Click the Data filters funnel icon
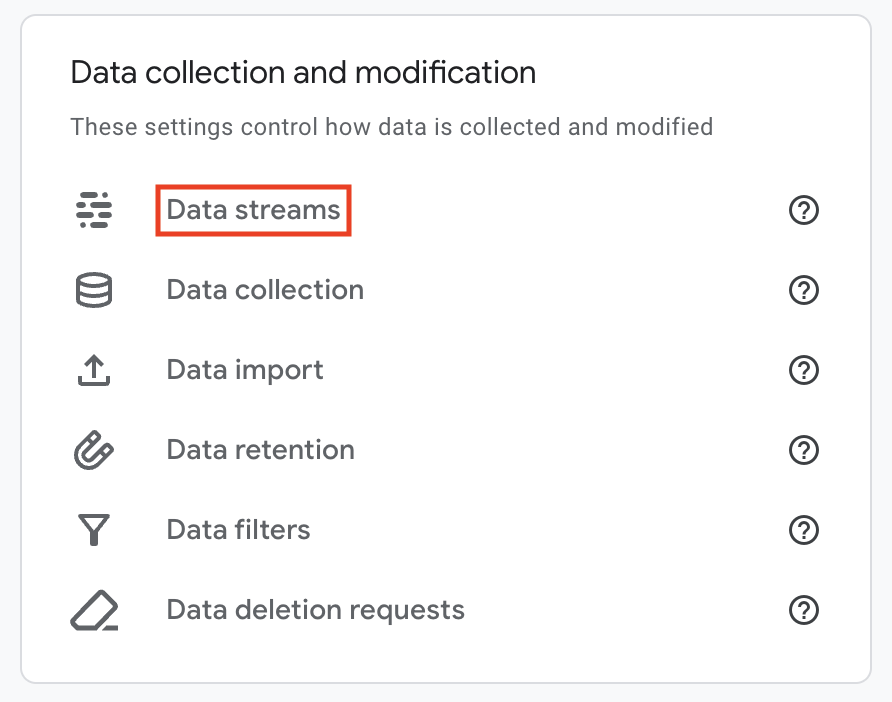Viewport: 892px width, 702px height. pyautogui.click(x=93, y=530)
